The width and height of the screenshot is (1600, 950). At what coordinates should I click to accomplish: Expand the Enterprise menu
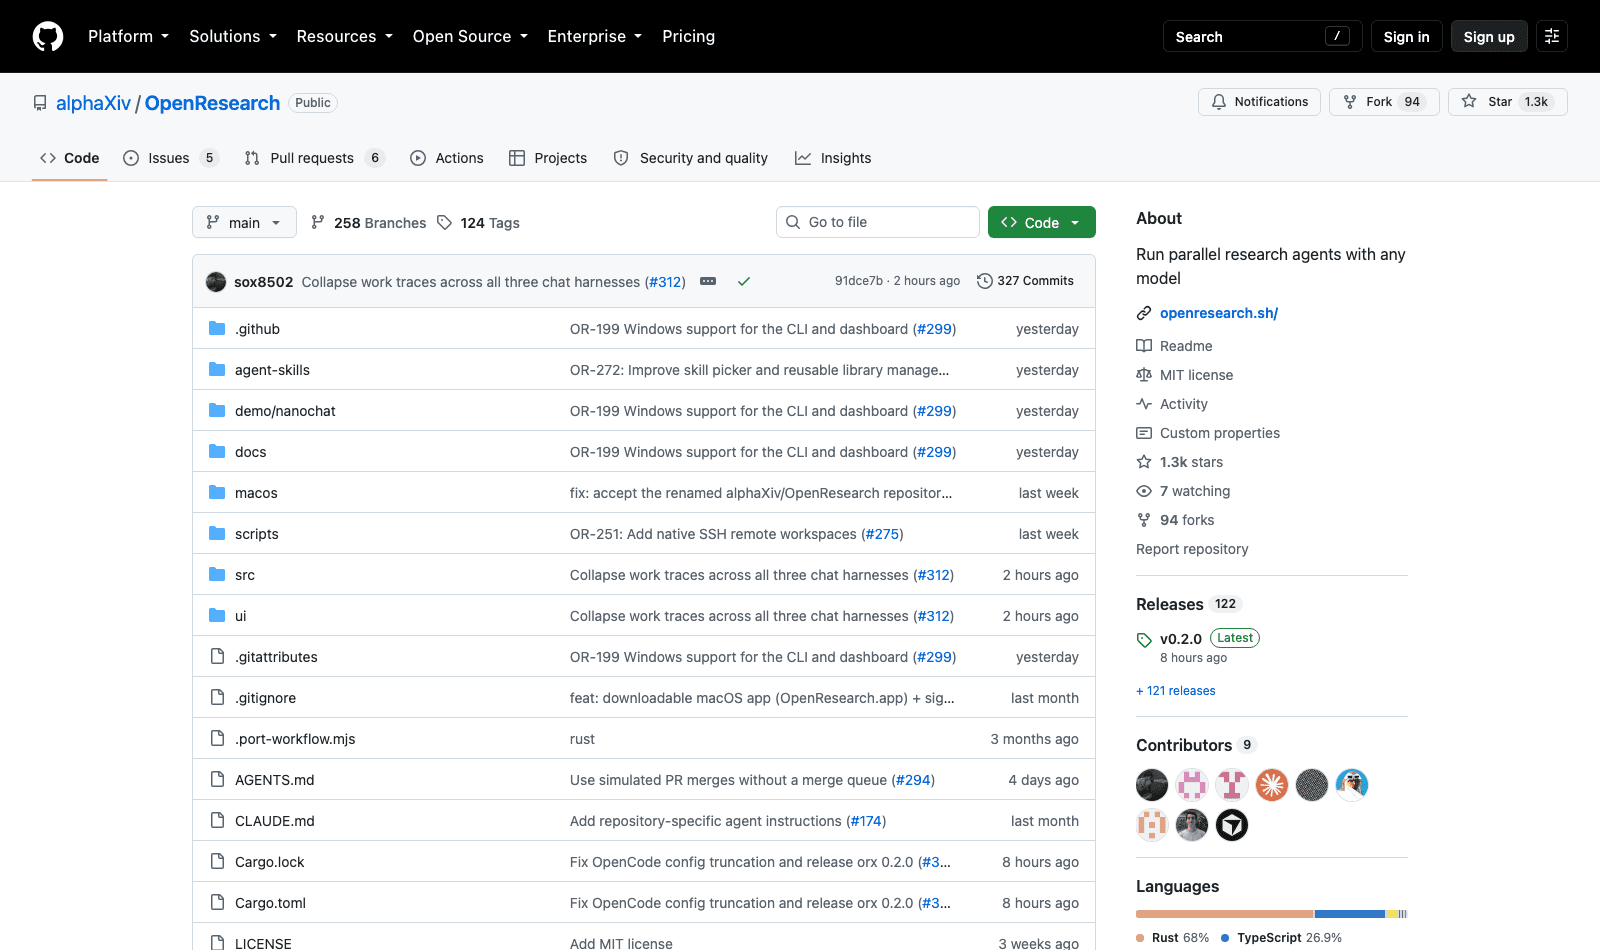point(595,36)
